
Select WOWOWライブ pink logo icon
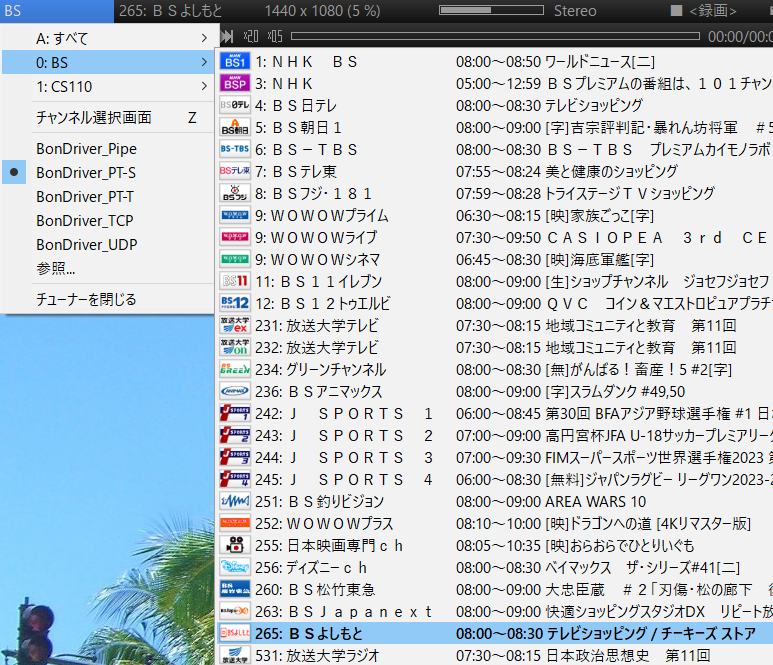tap(235, 238)
